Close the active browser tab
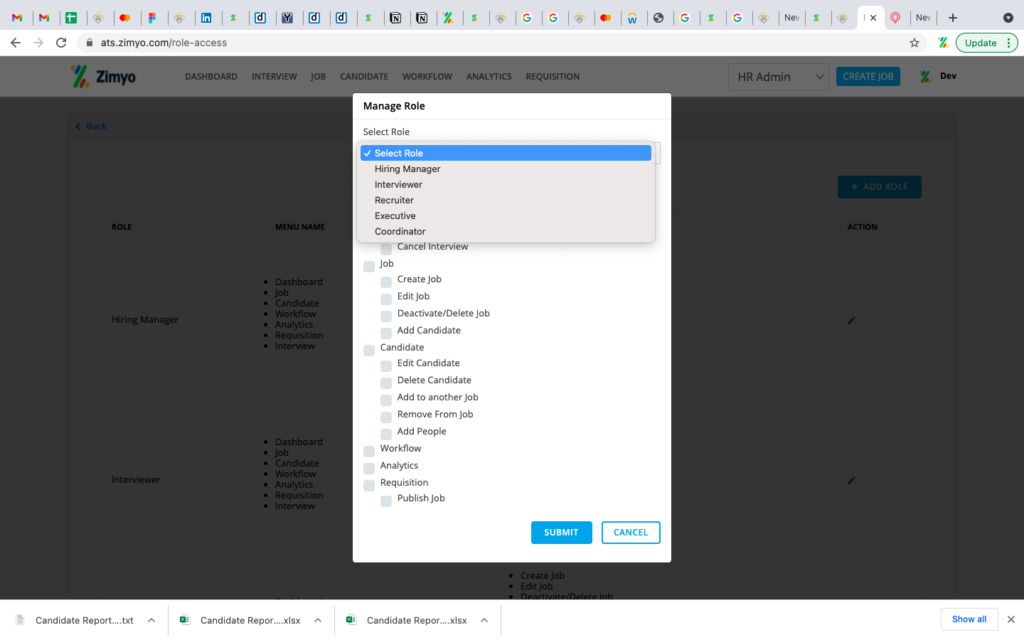This screenshot has height=640, width=1024. point(873,18)
